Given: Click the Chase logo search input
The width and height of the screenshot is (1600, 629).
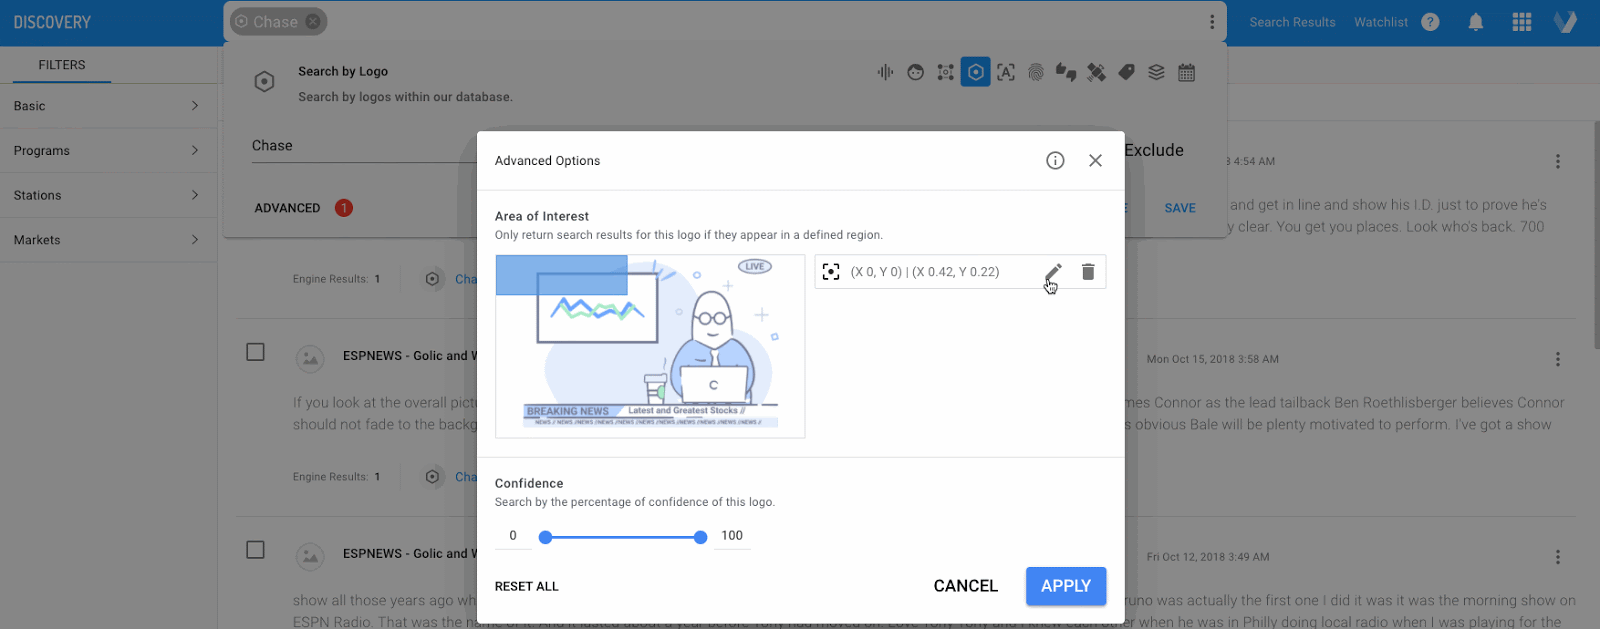Looking at the screenshot, I should click(x=364, y=146).
